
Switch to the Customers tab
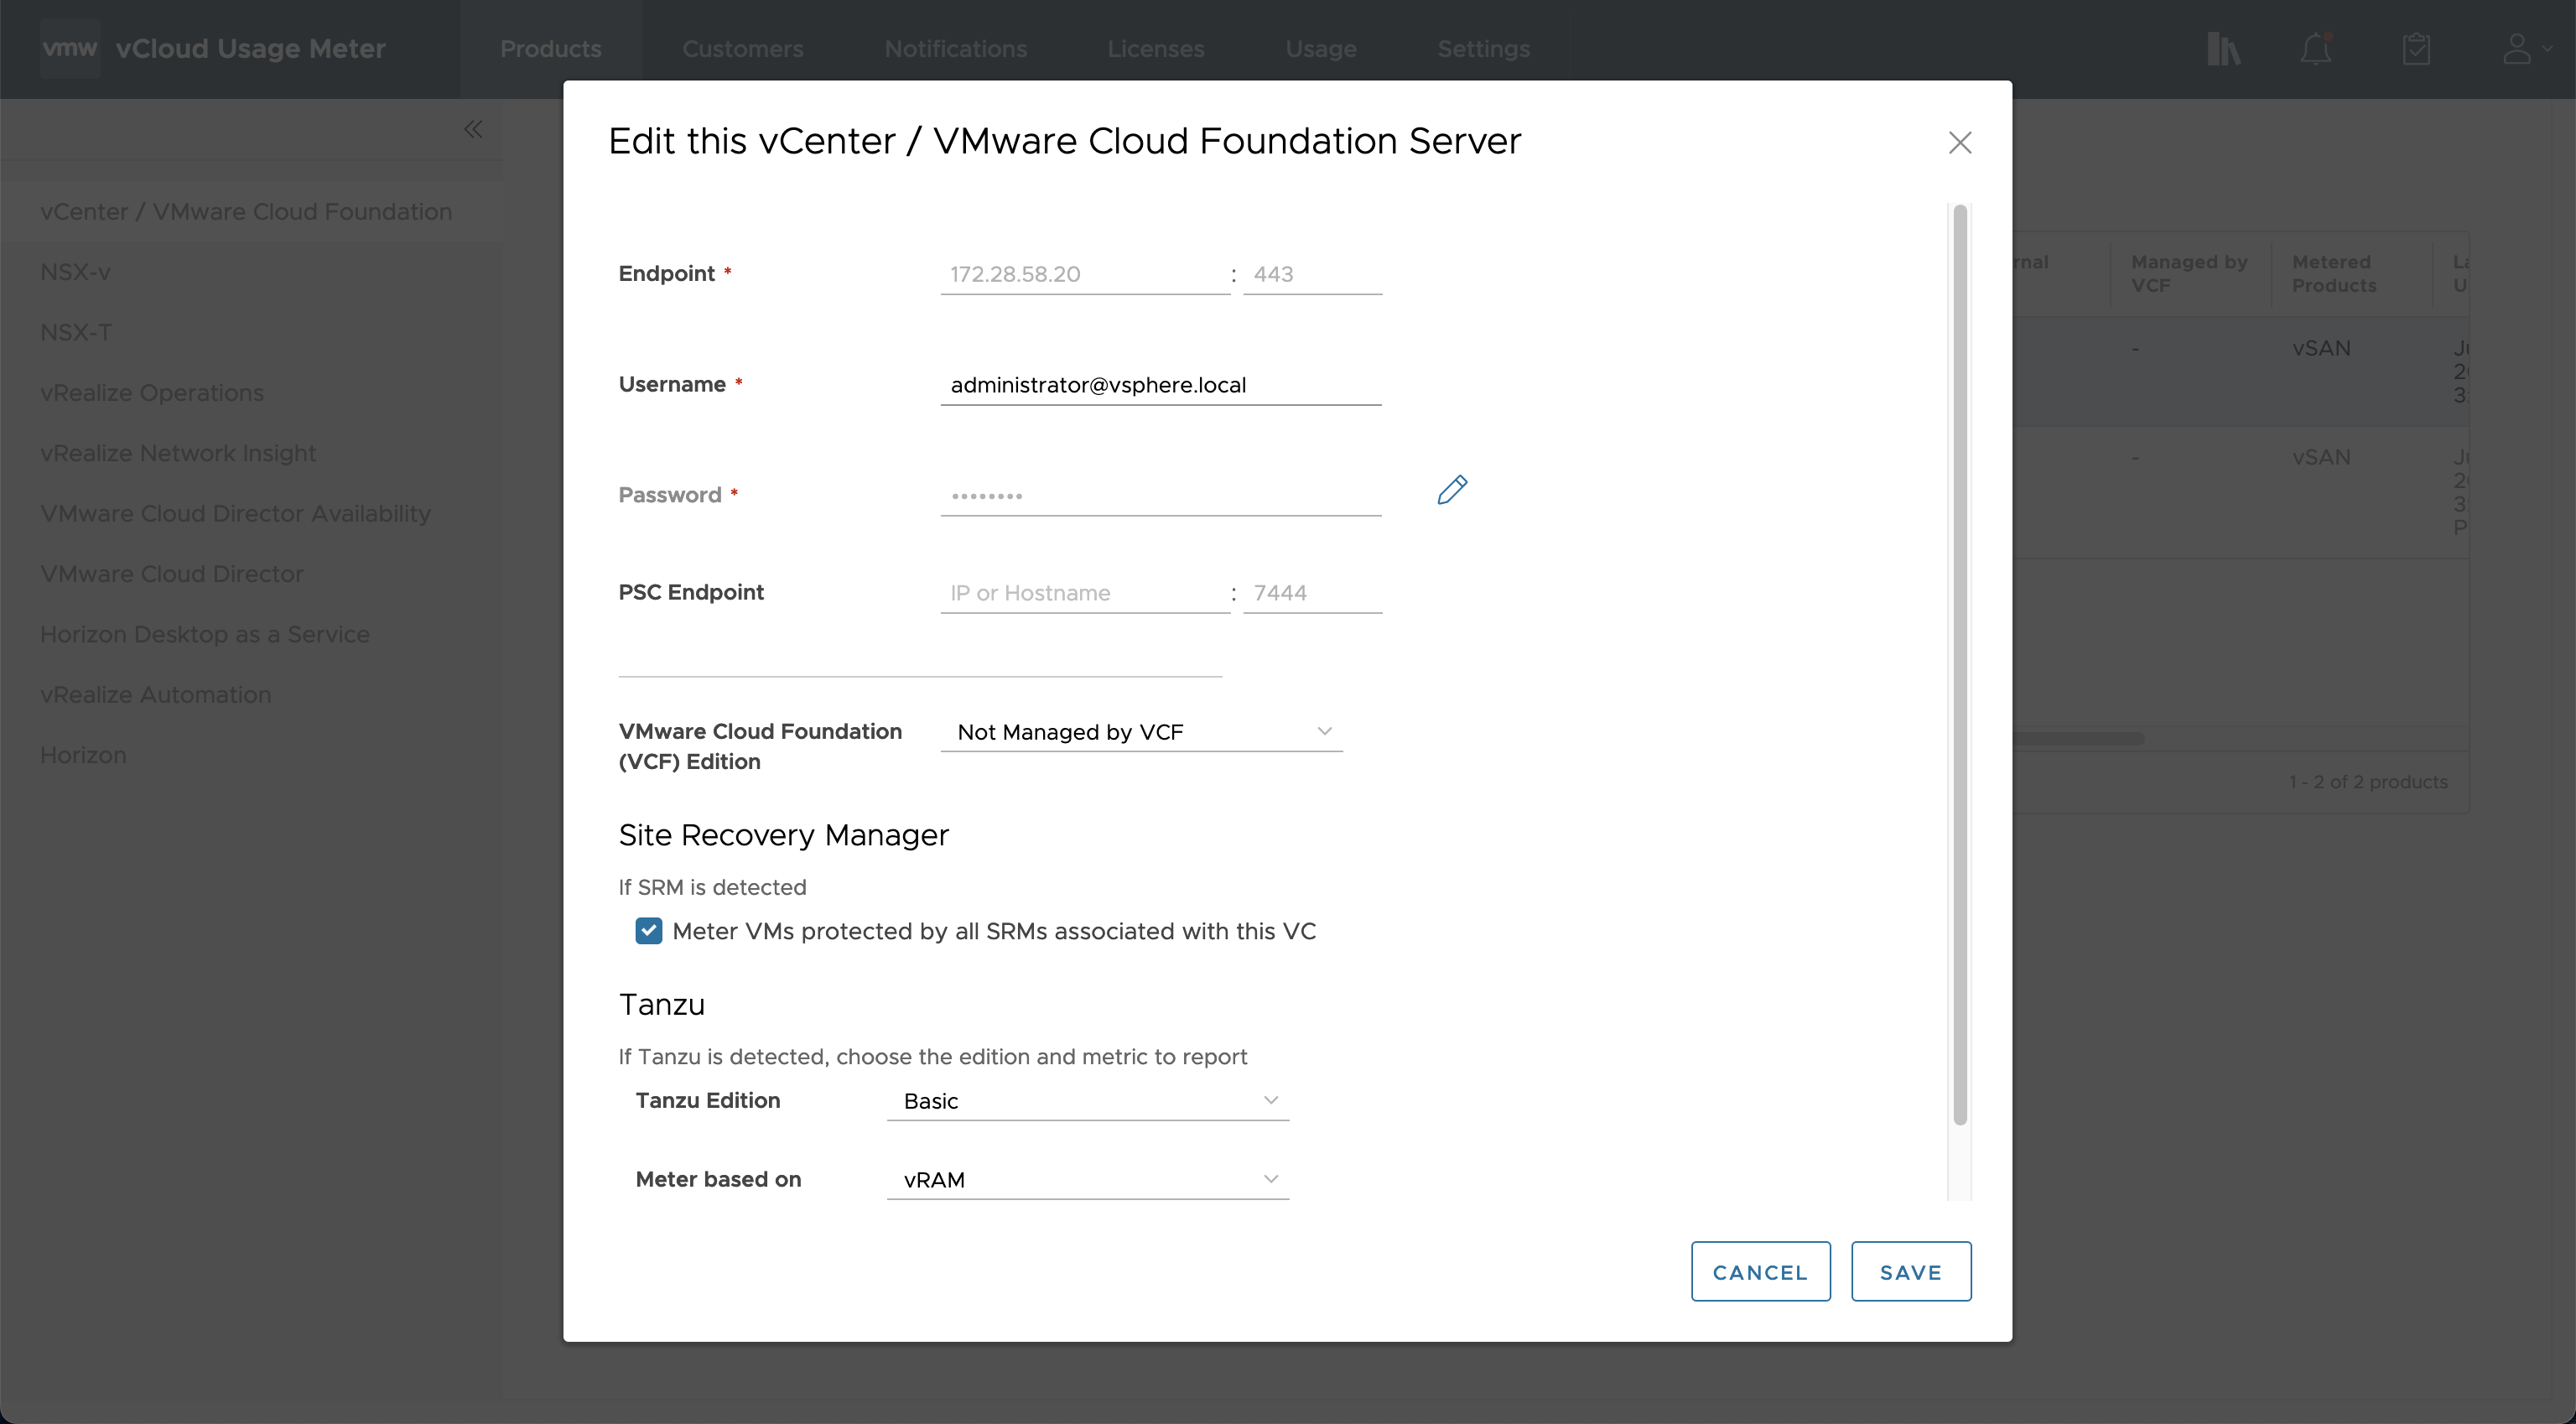[x=742, y=49]
